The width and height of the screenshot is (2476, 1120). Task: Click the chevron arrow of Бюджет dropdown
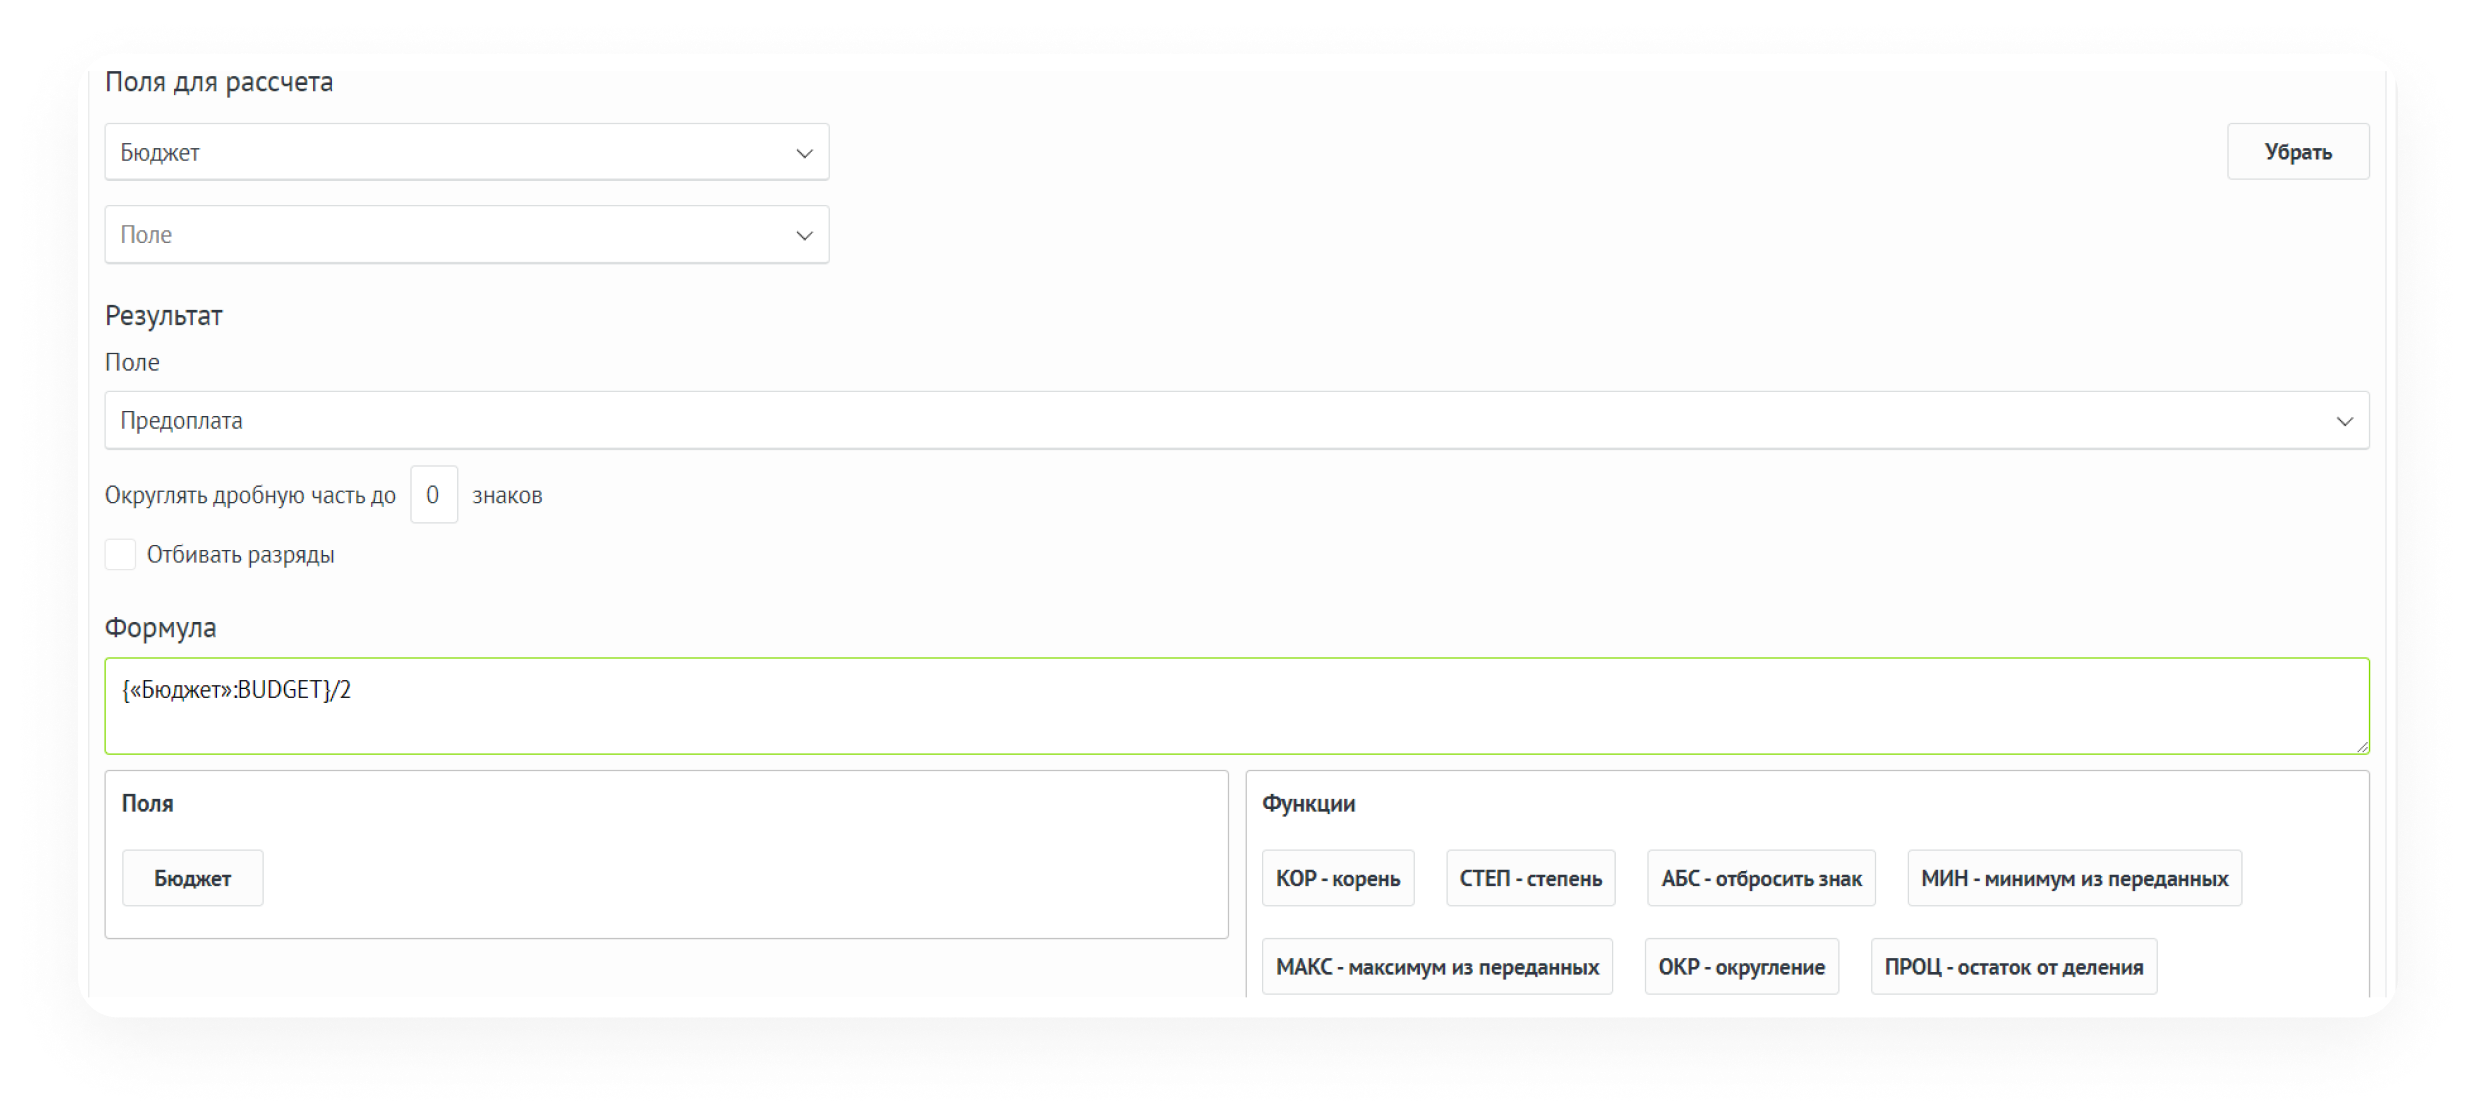804,153
